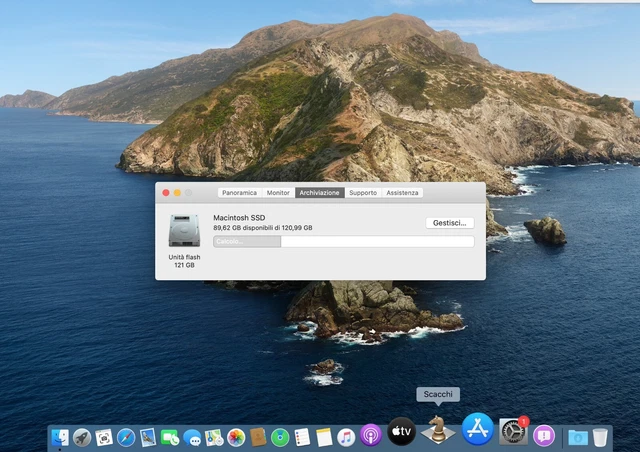Minimize the window with yellow button
Image resolution: width=640 pixels, height=452 pixels.
click(x=177, y=193)
